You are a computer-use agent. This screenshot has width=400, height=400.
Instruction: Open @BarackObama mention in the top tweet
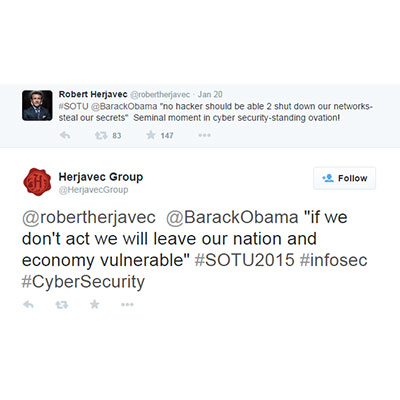pos(124,106)
